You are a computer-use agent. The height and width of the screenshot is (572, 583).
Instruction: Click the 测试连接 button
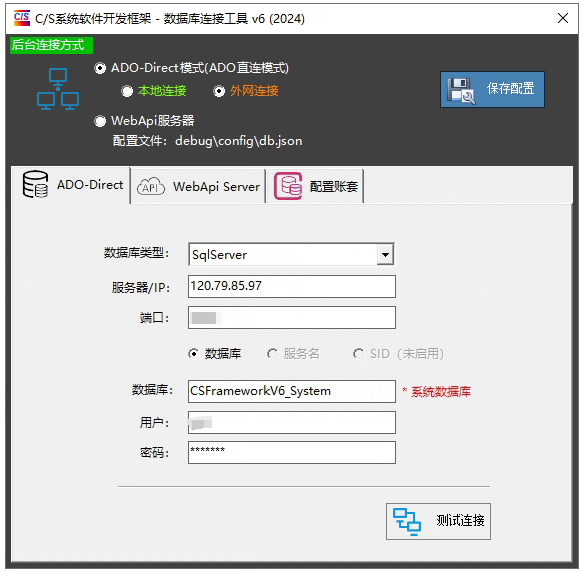click(x=438, y=521)
